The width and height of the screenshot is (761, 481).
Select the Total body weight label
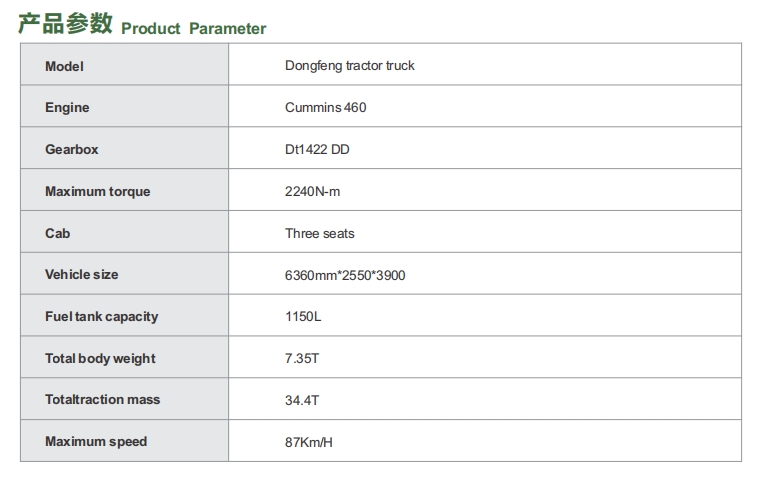(x=100, y=359)
